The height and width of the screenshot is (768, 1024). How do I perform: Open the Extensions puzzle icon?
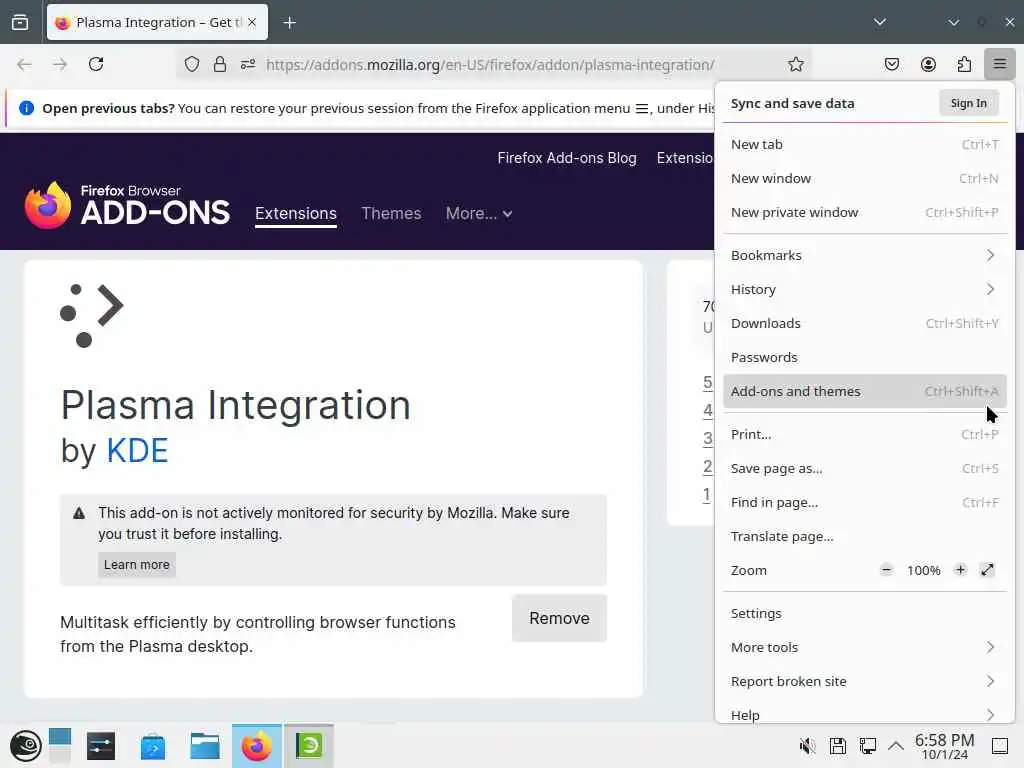[964, 64]
